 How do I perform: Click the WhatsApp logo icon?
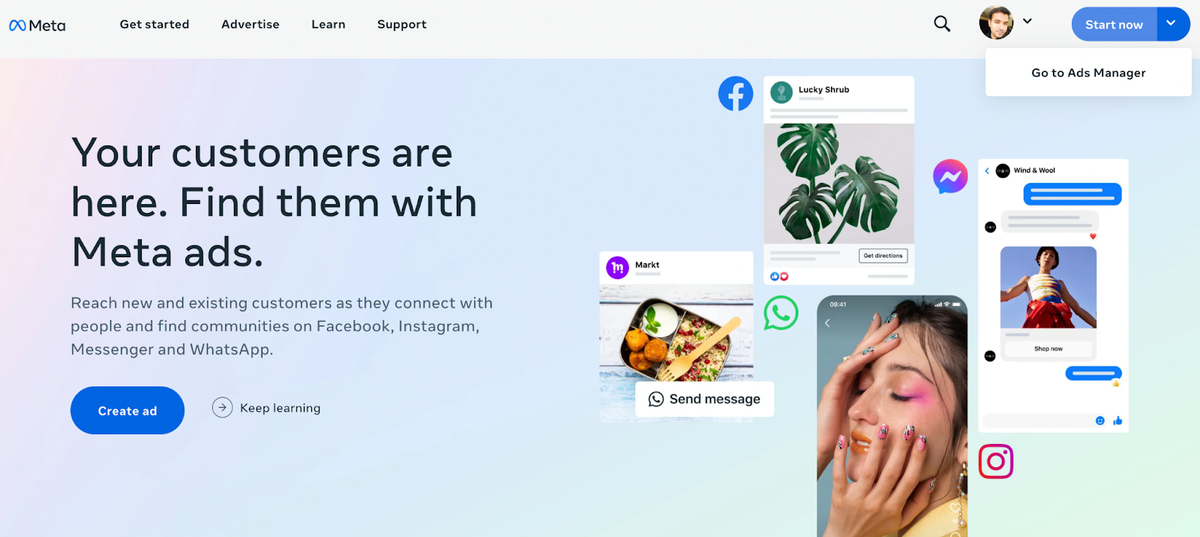click(781, 312)
